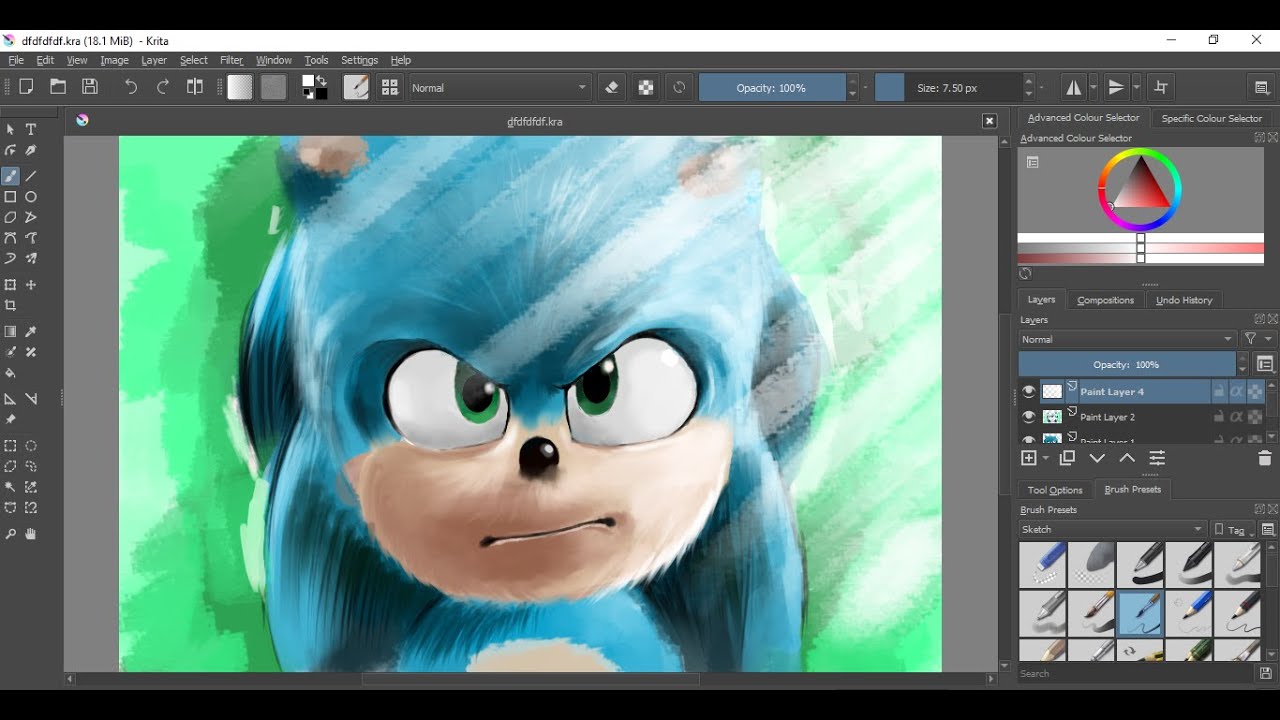Delete the selected layer

click(x=1264, y=458)
